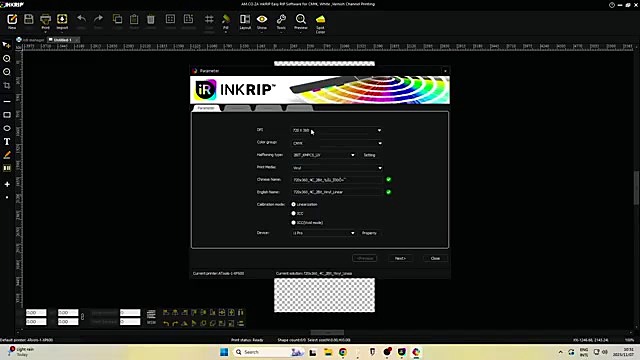The height and width of the screenshot is (360, 640).
Task: Open File Explorer from the taskbar
Action: [328, 352]
